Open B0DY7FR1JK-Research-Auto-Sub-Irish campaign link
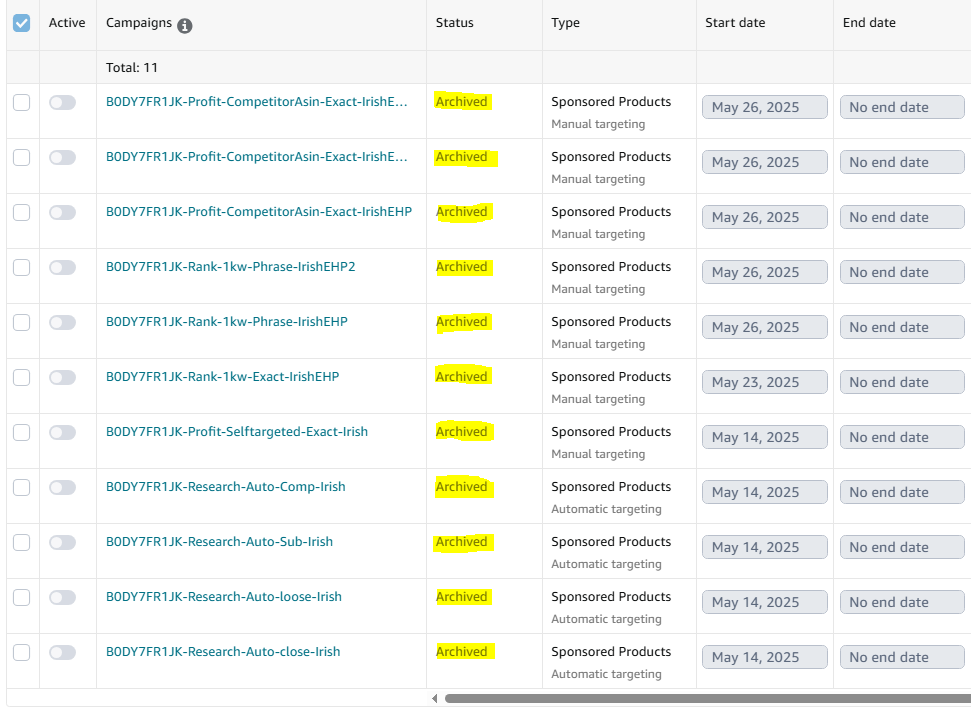This screenshot has height=725, width=971. pyautogui.click(x=219, y=542)
